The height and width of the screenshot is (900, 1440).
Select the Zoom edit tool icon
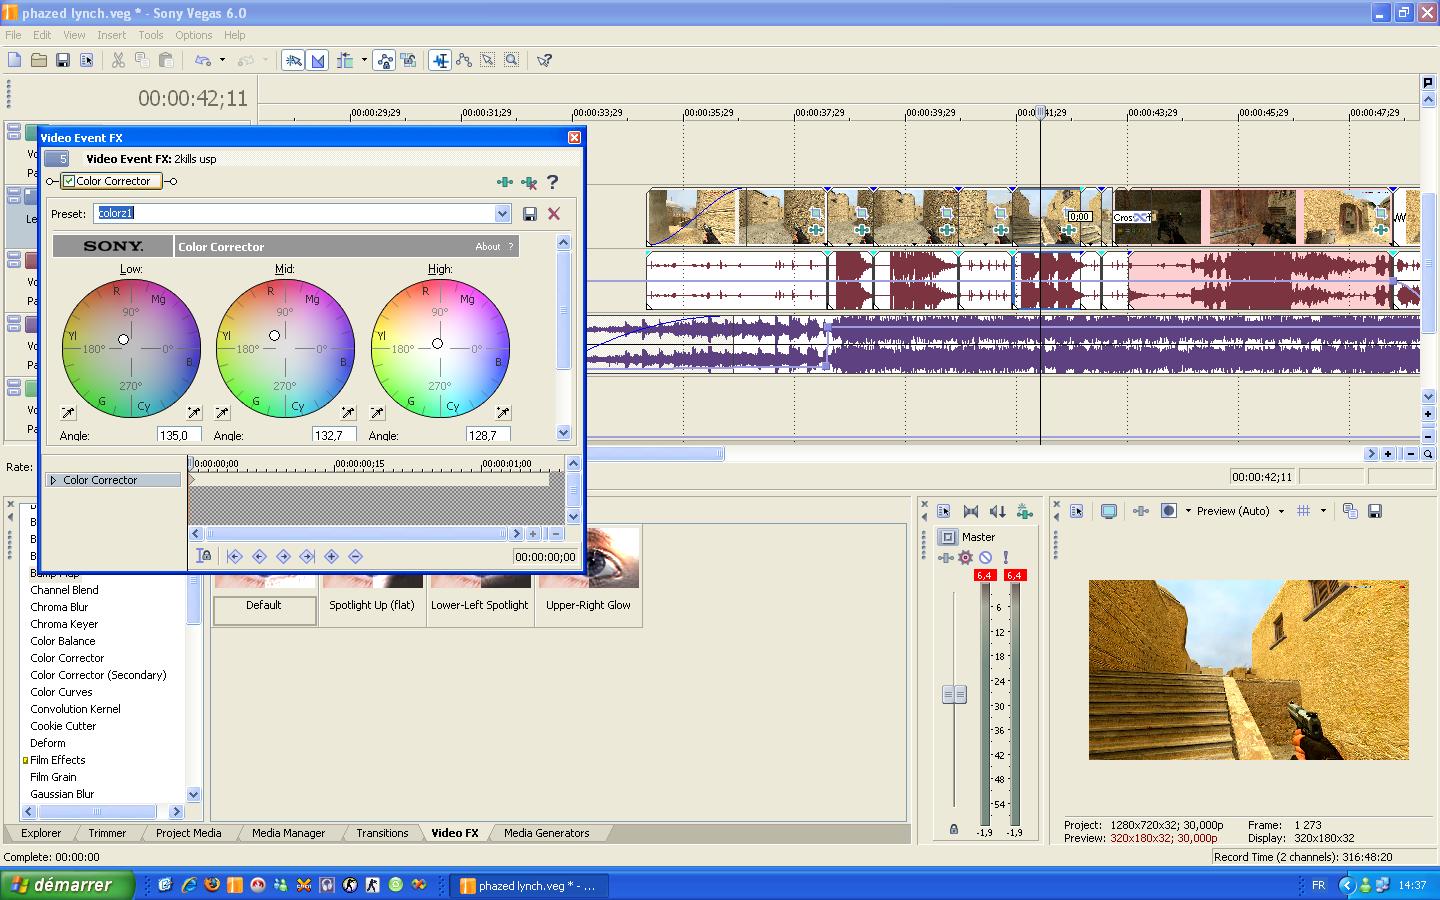512,60
